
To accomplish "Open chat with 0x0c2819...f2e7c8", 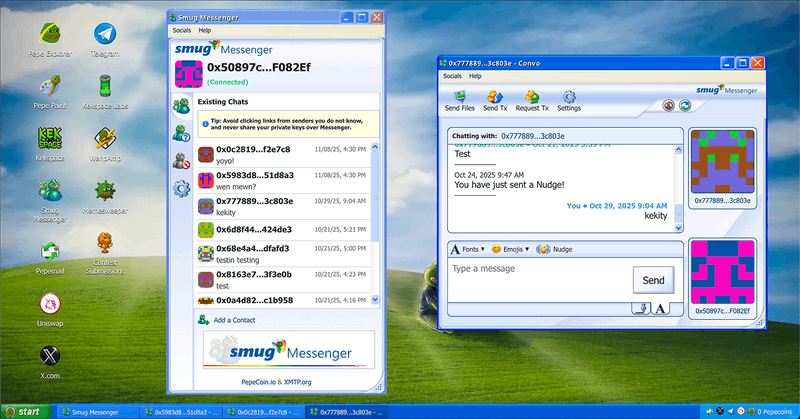I will click(283, 155).
